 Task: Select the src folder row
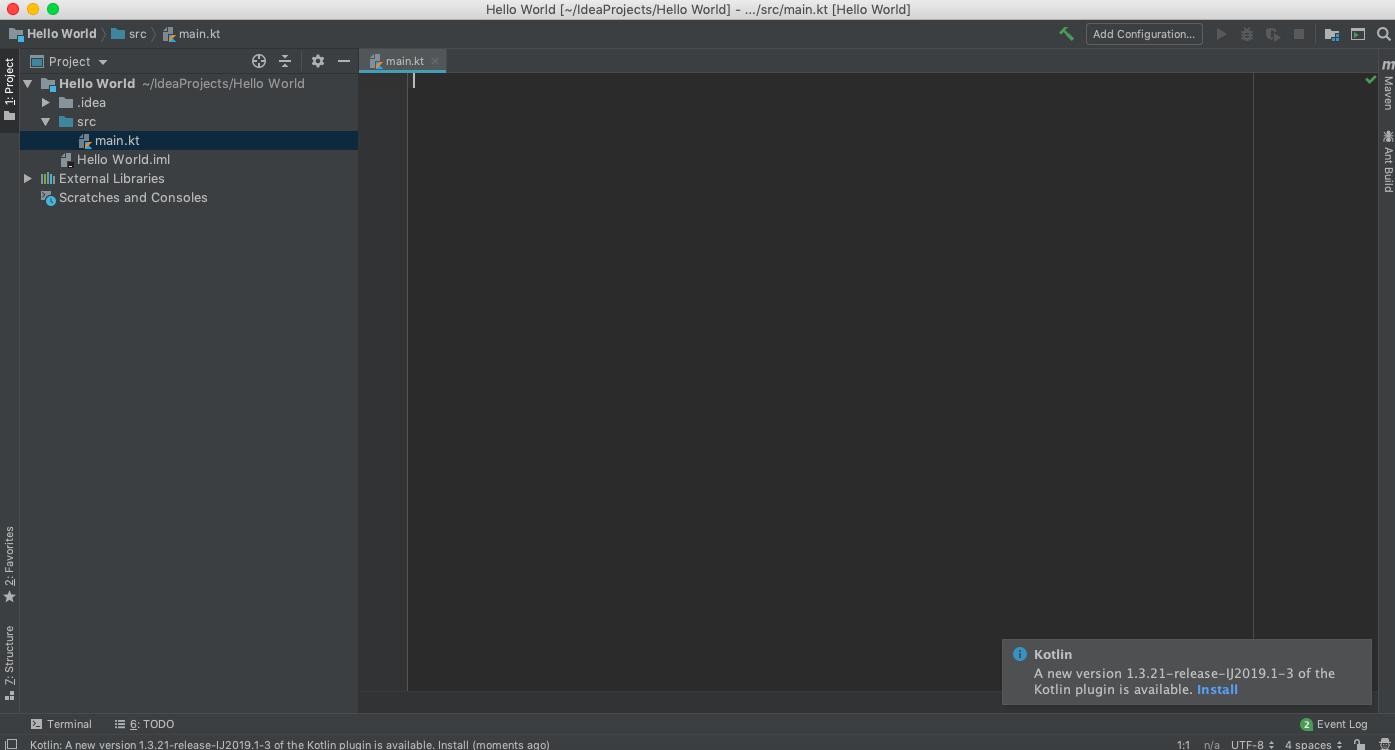coord(189,122)
